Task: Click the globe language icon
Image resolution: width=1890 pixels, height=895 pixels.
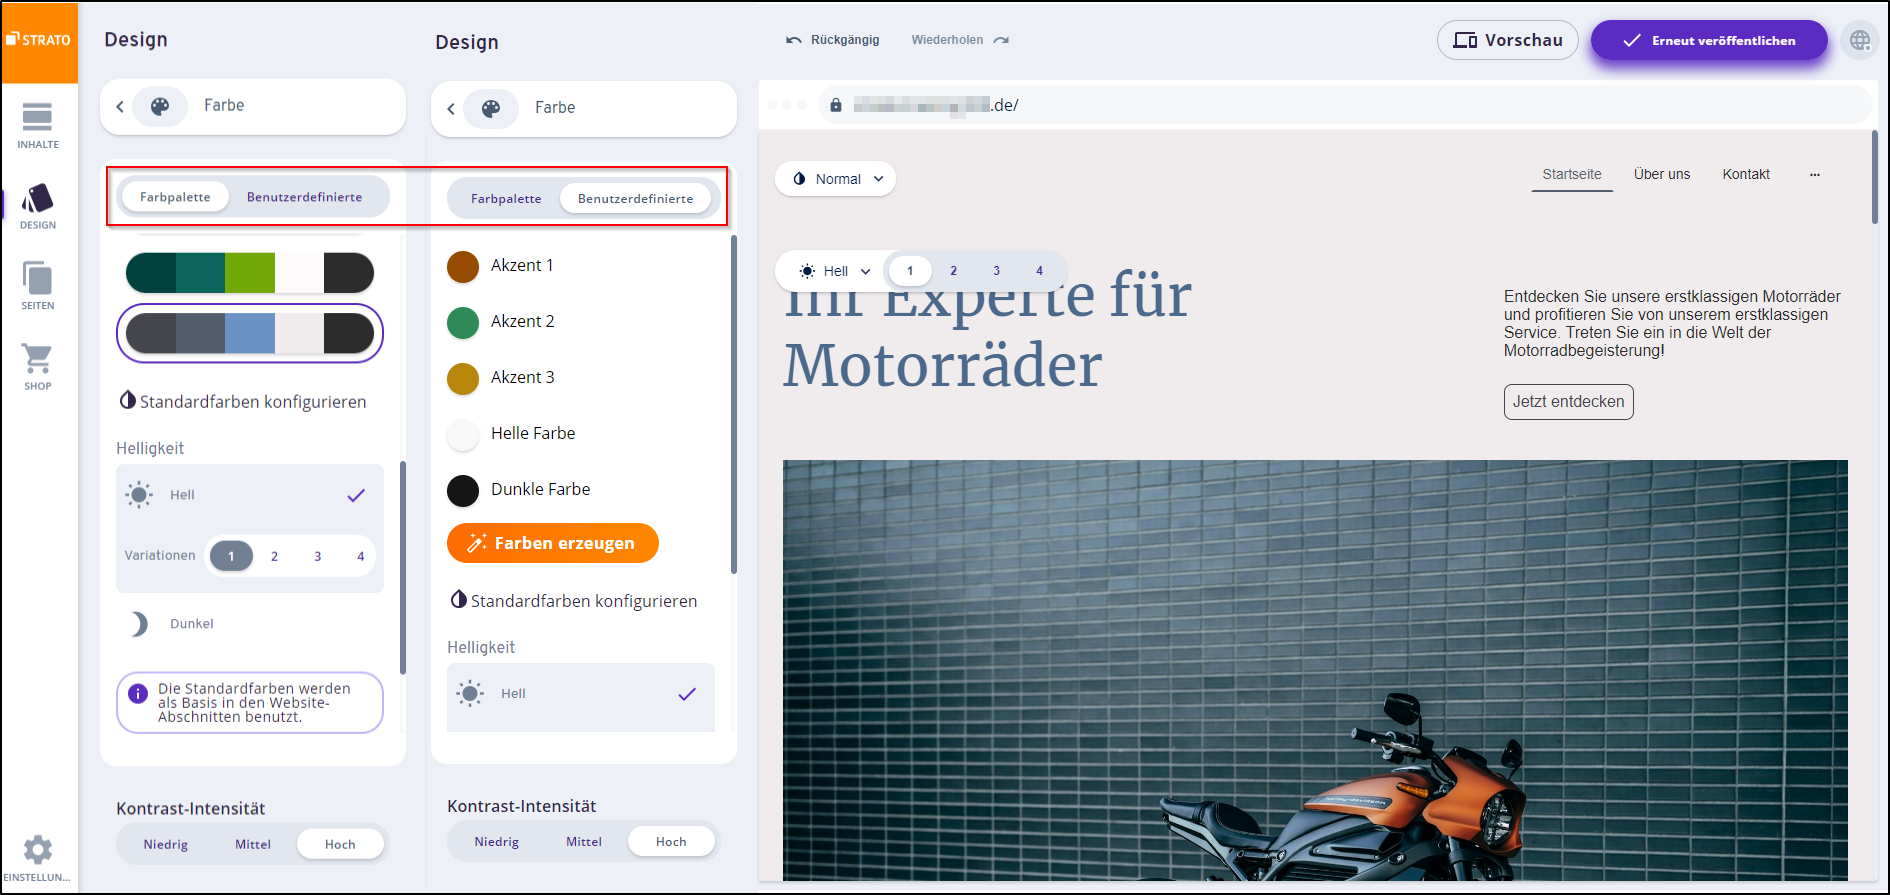Action: pos(1859,40)
